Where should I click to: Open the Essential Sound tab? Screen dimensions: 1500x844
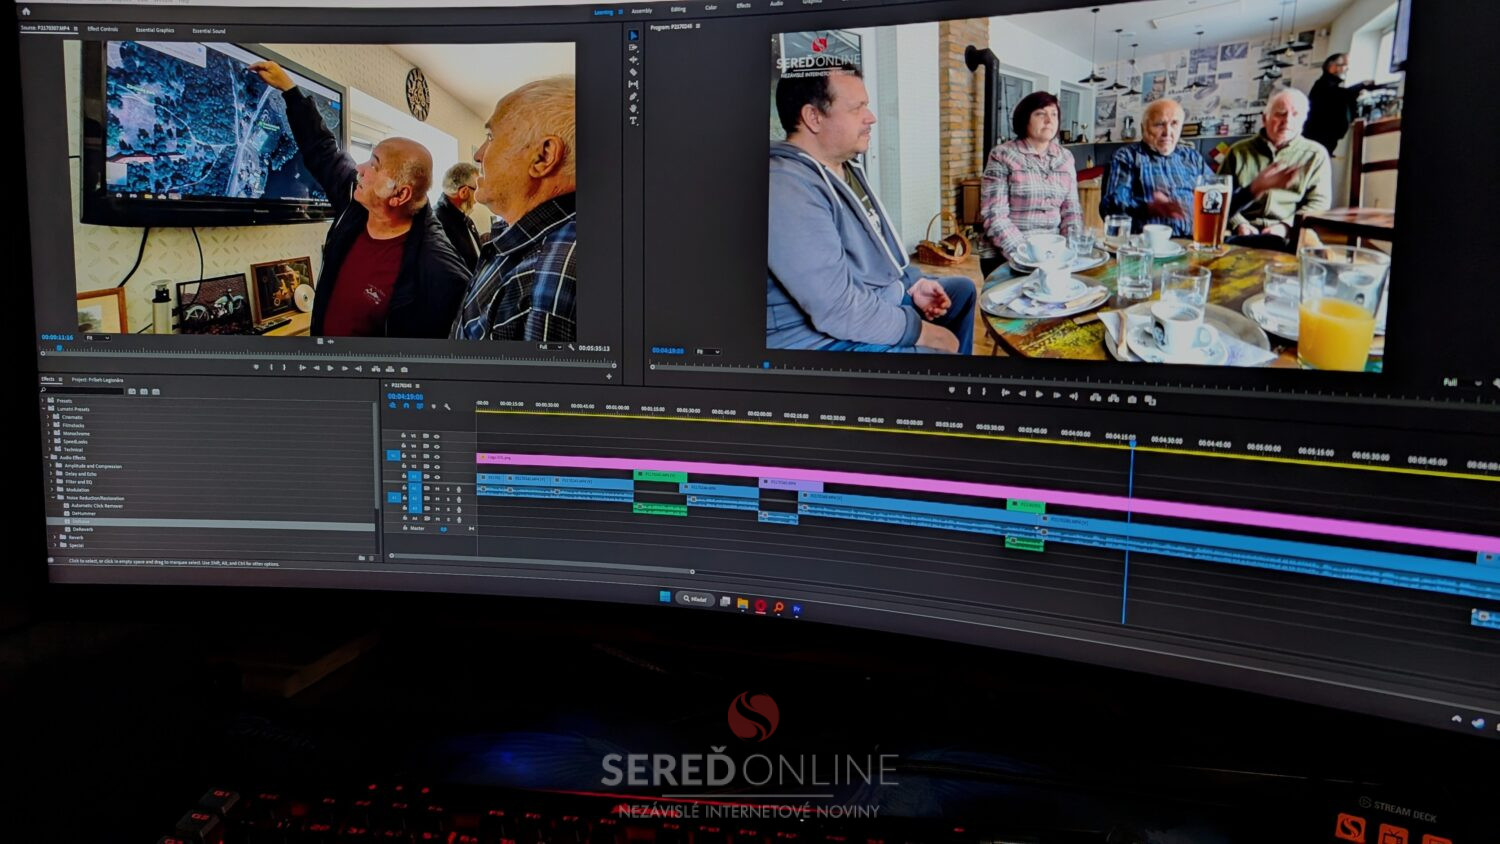click(x=209, y=31)
